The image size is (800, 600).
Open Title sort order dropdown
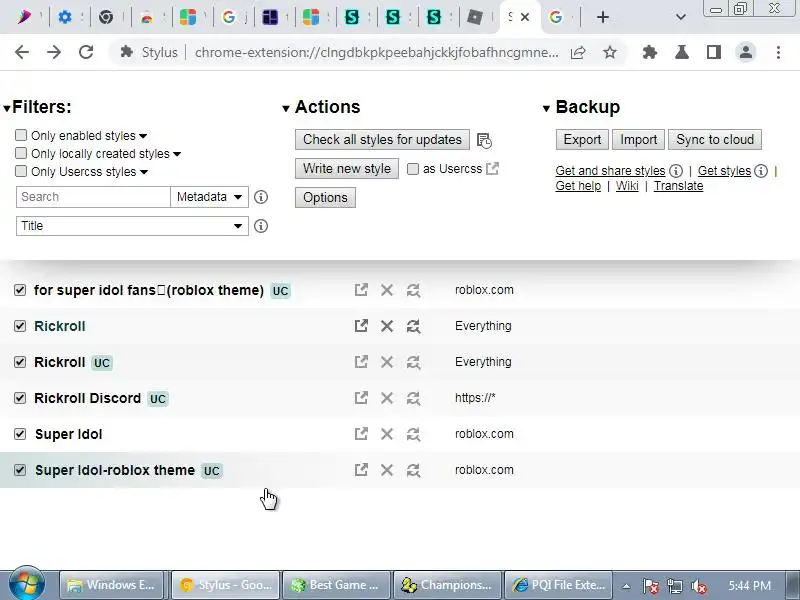point(132,226)
